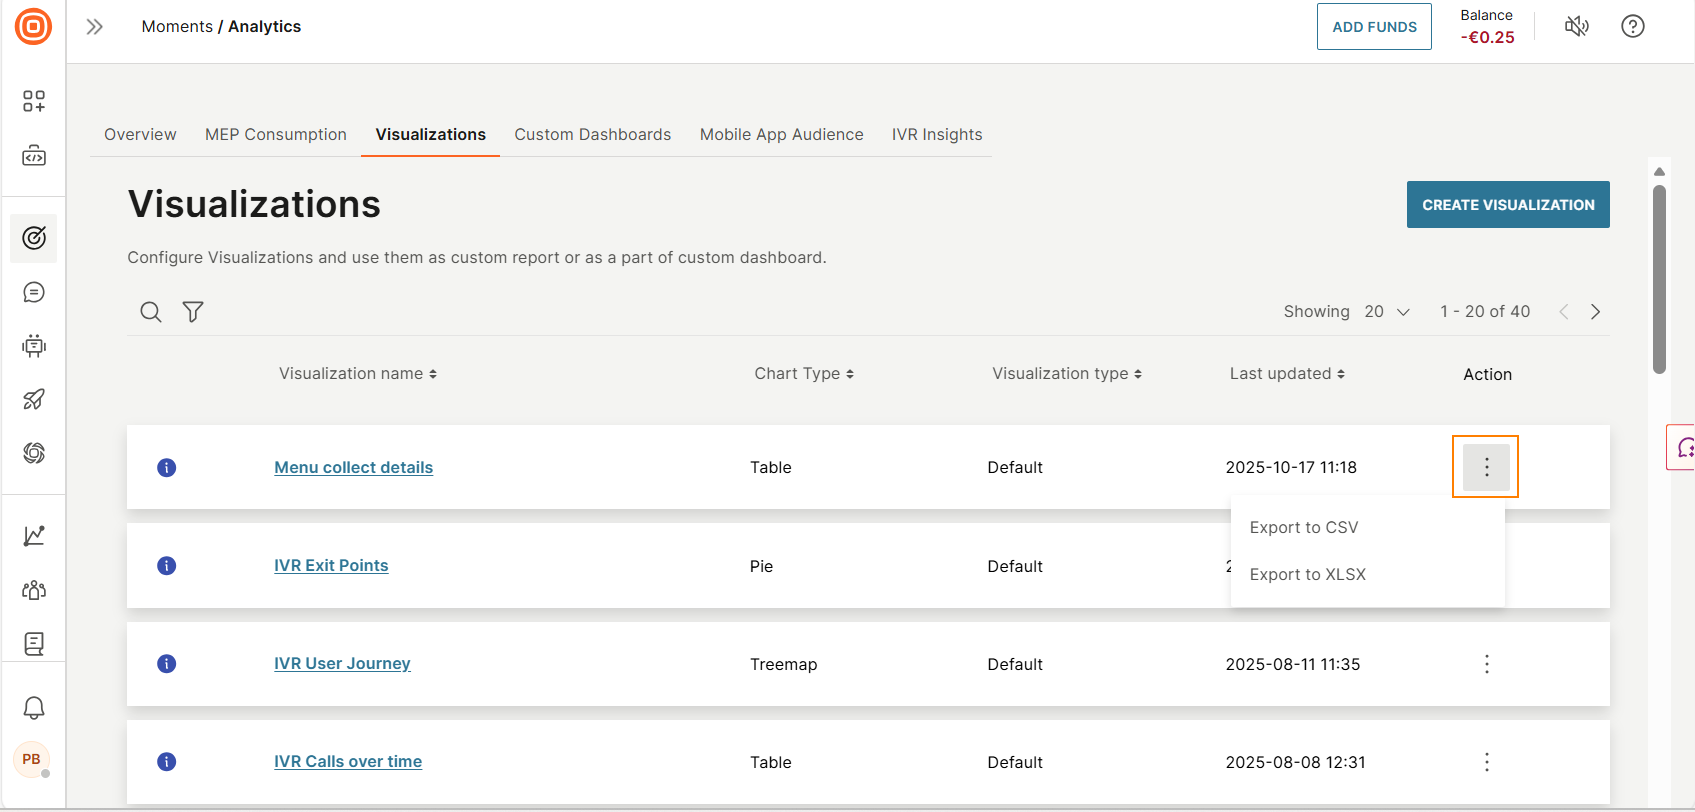Image resolution: width=1695 pixels, height=812 pixels.
Task: Click the CREATE VISUALIZATION button
Action: [1508, 204]
